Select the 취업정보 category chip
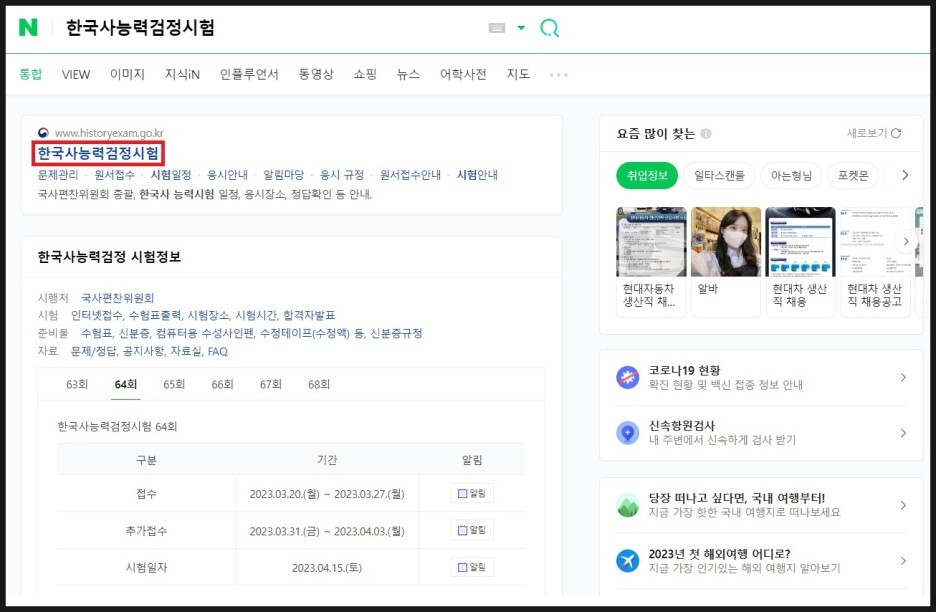936x612 pixels. tap(647, 176)
